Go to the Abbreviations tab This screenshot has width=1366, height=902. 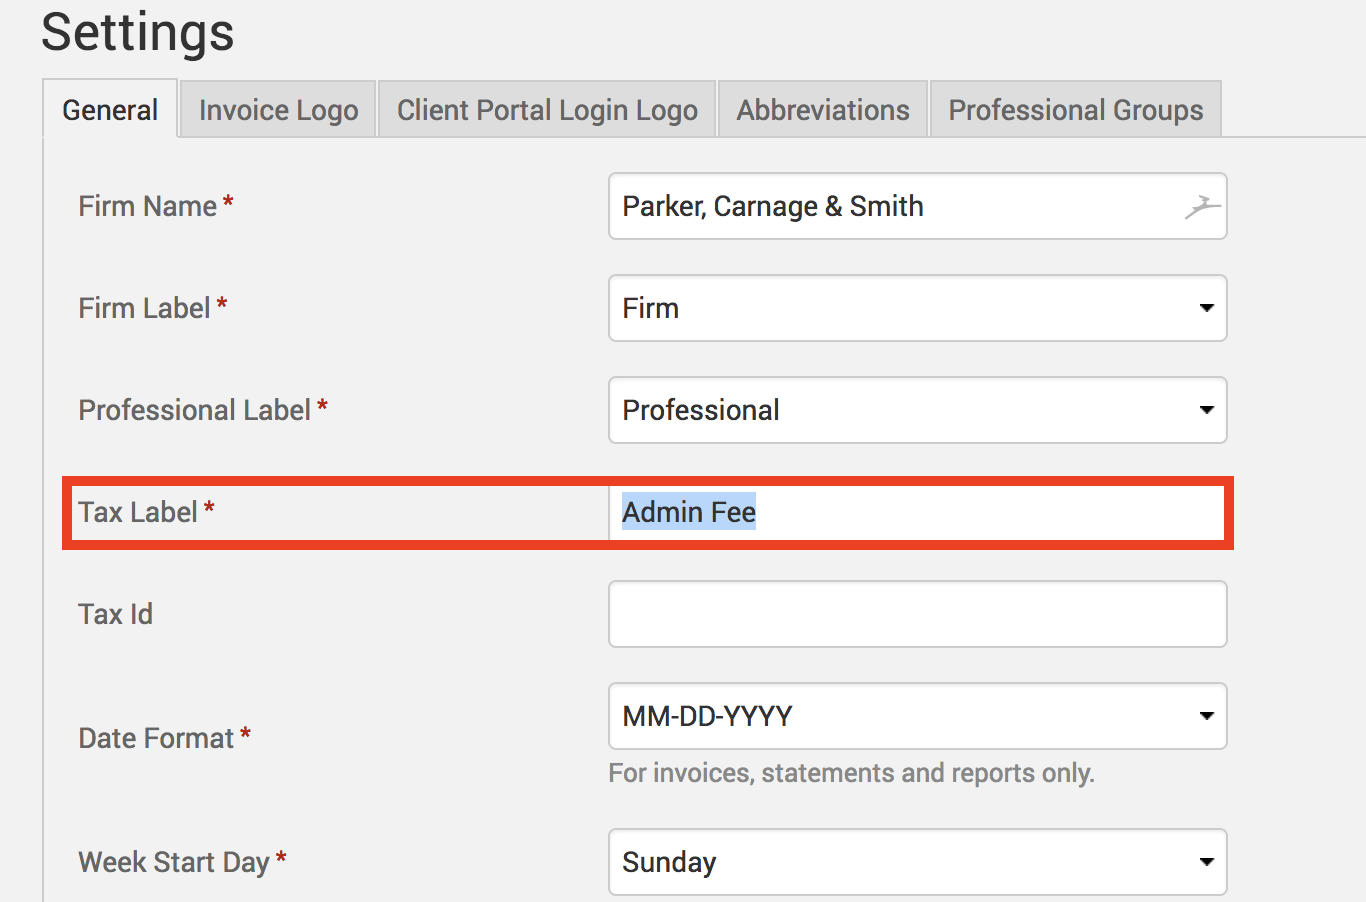(x=823, y=110)
